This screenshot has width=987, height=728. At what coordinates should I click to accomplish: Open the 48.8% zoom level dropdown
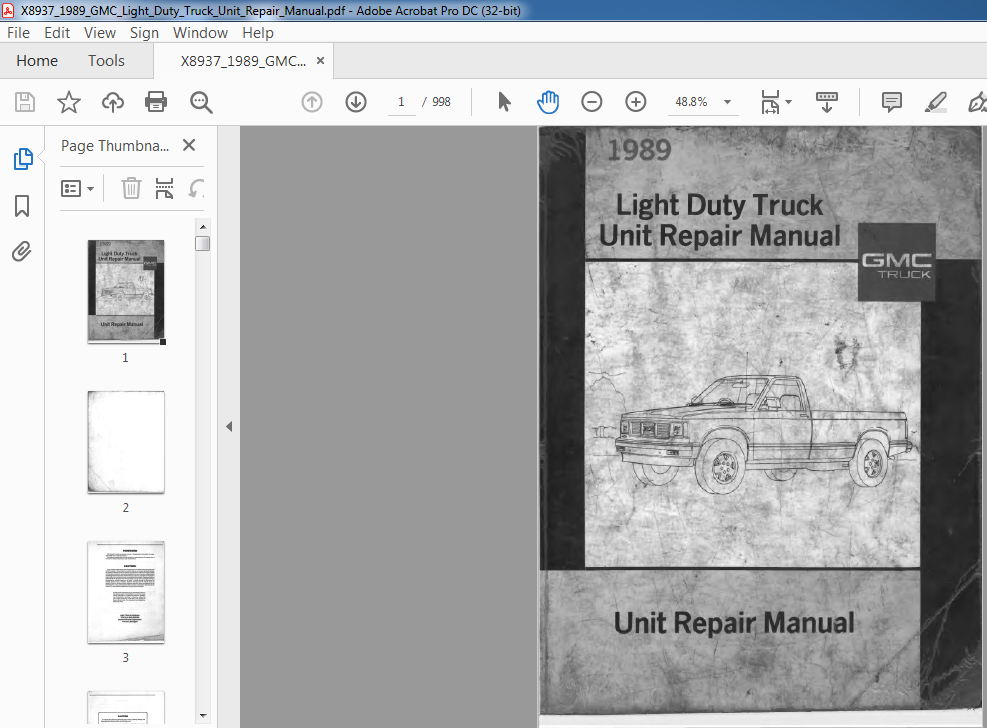click(x=727, y=102)
